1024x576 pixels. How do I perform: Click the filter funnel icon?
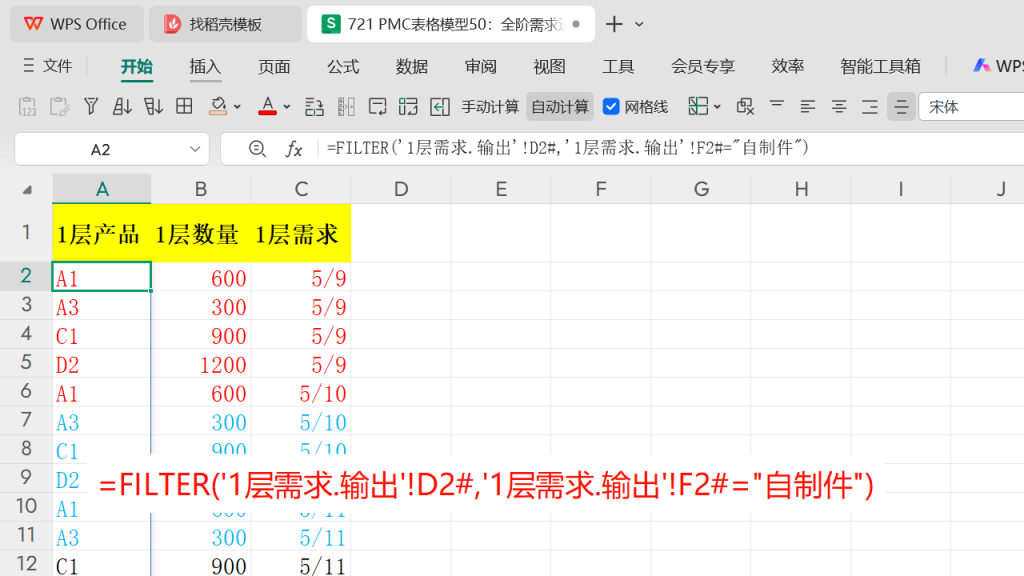pos(91,106)
